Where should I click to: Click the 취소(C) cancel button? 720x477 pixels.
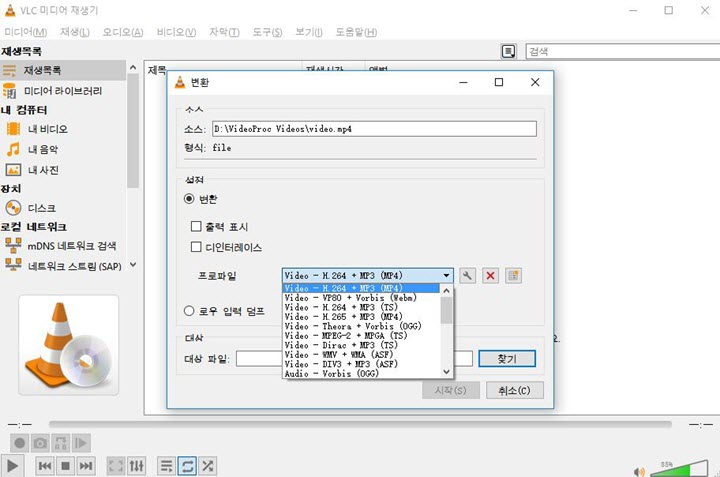click(515, 390)
